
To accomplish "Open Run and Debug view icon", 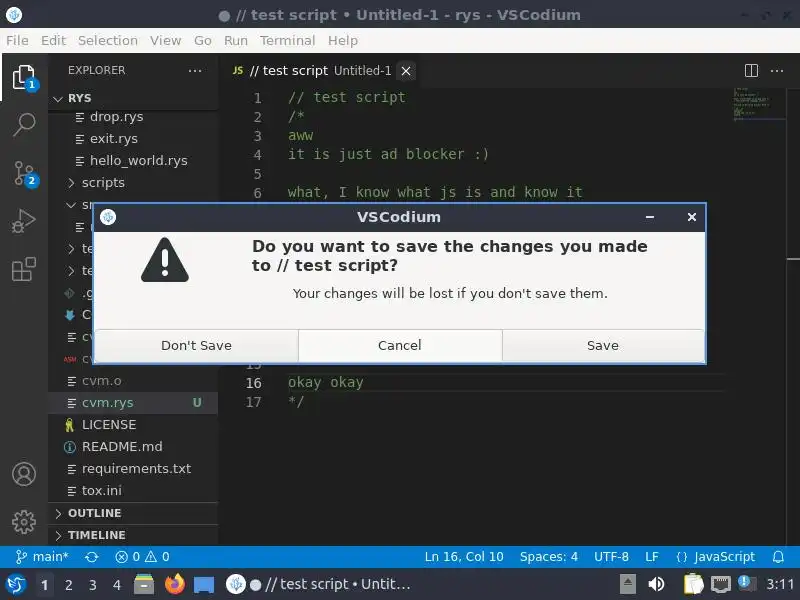I will [24, 220].
